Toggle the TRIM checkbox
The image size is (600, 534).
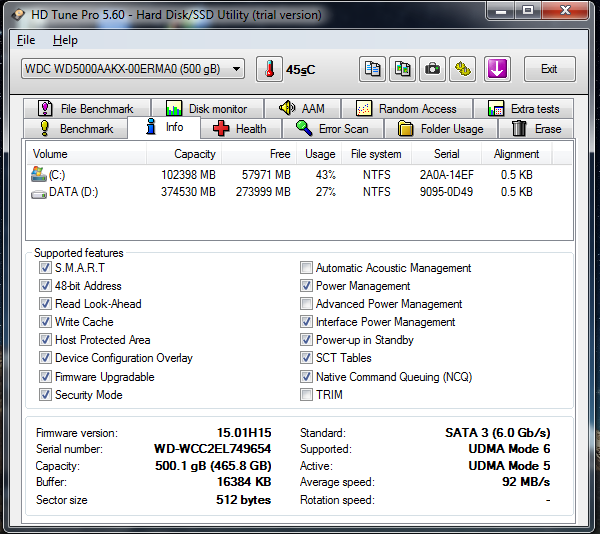pyautogui.click(x=306, y=395)
